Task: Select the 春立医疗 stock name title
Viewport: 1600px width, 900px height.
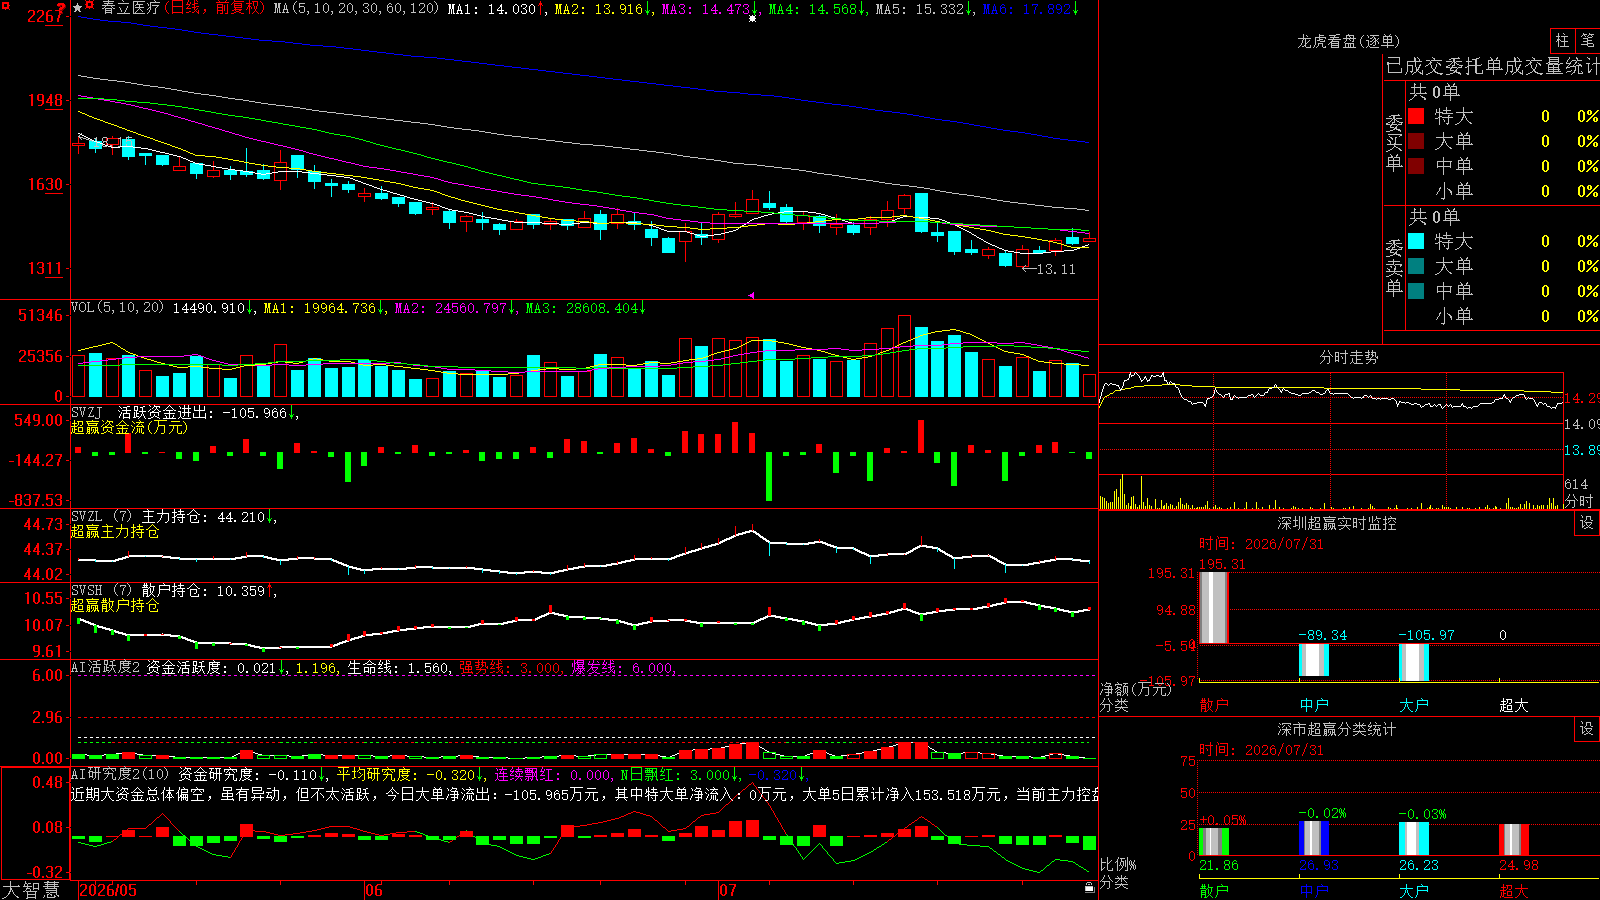Action: click(x=130, y=8)
